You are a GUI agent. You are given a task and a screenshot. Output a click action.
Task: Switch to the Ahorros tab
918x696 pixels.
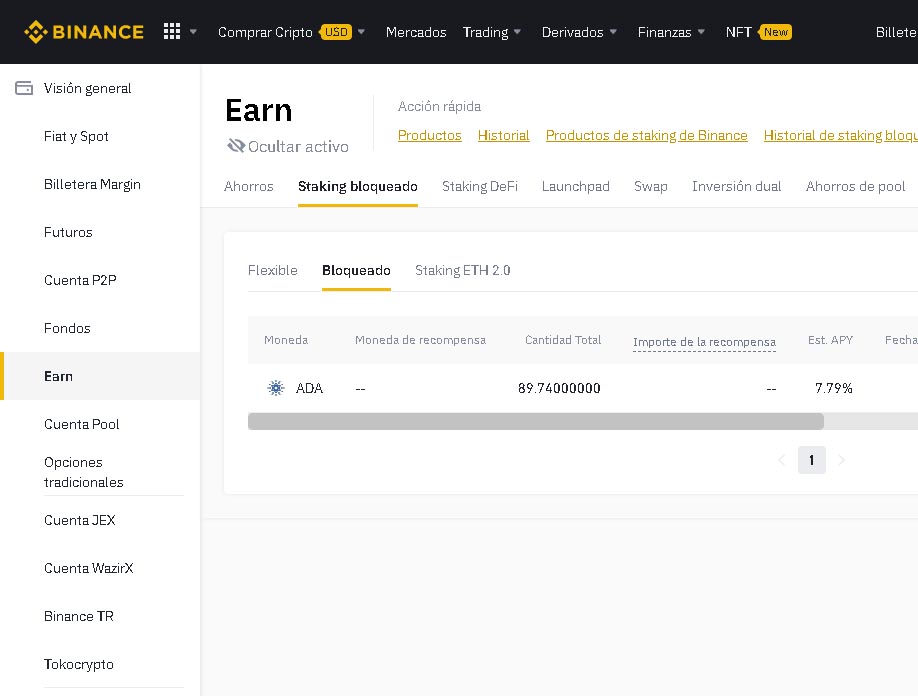[249, 186]
